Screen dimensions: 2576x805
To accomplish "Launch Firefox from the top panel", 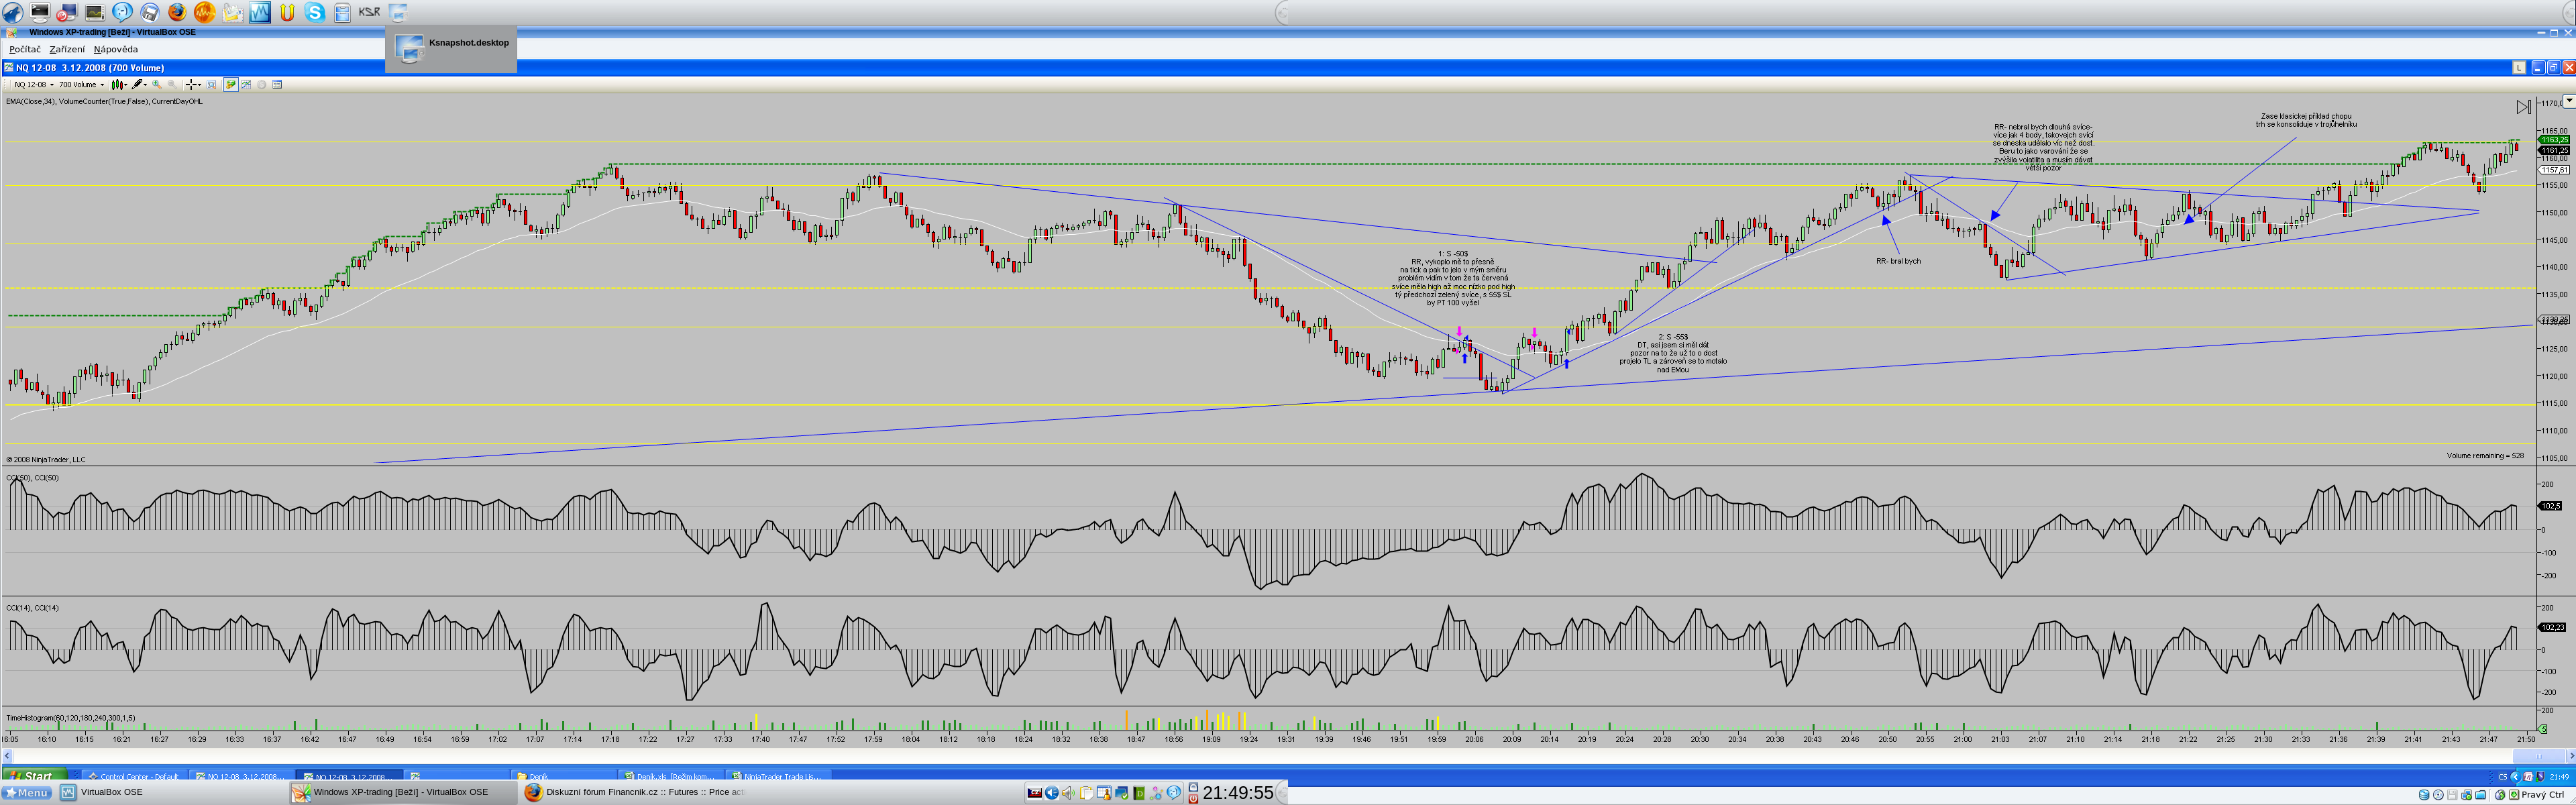I will [x=177, y=12].
